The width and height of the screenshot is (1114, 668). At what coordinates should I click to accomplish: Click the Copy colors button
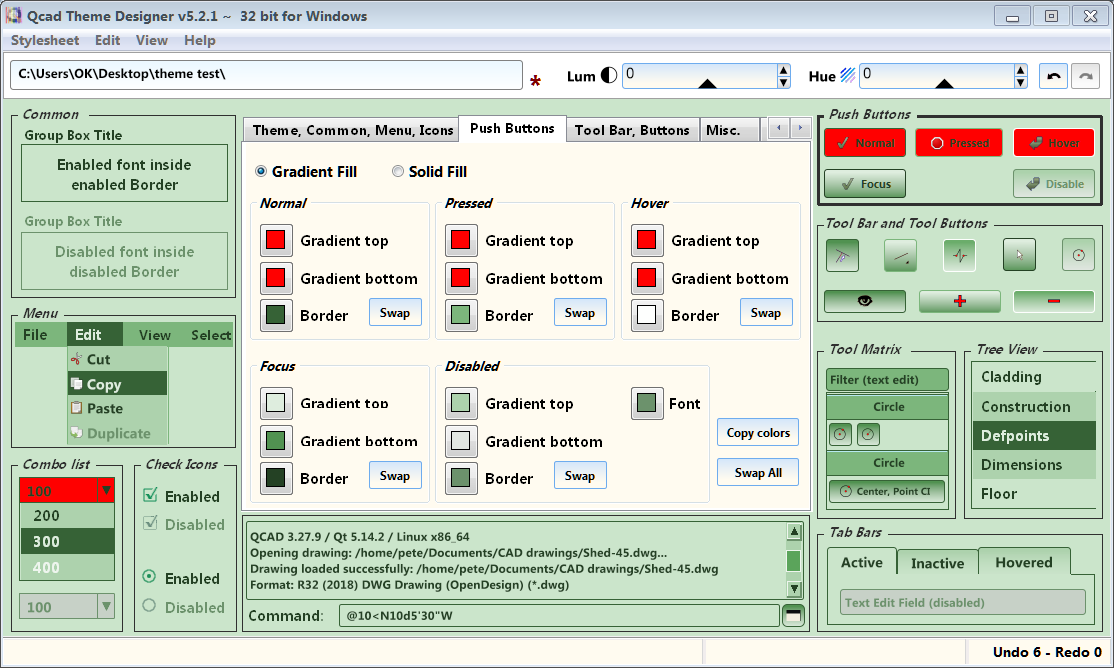pyautogui.click(x=757, y=432)
